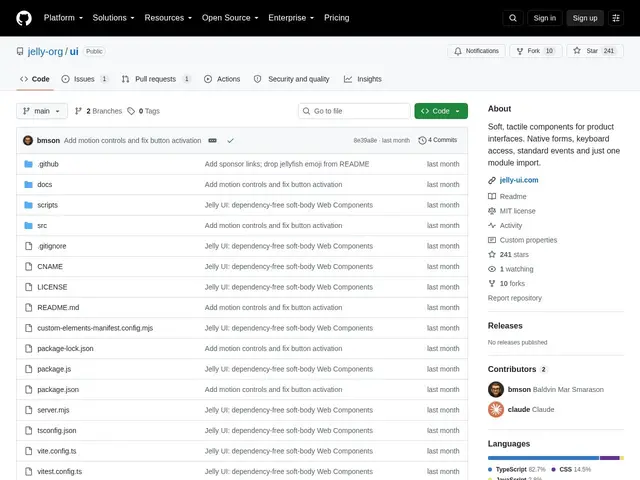Click the repository book icon beside jelly-org
The width and height of the screenshot is (640, 480).
[x=20, y=51]
